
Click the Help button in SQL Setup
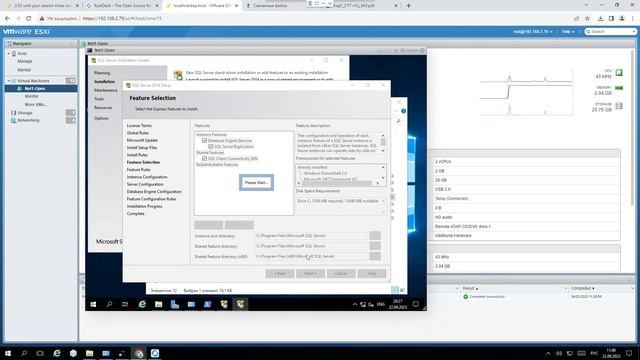click(x=371, y=273)
